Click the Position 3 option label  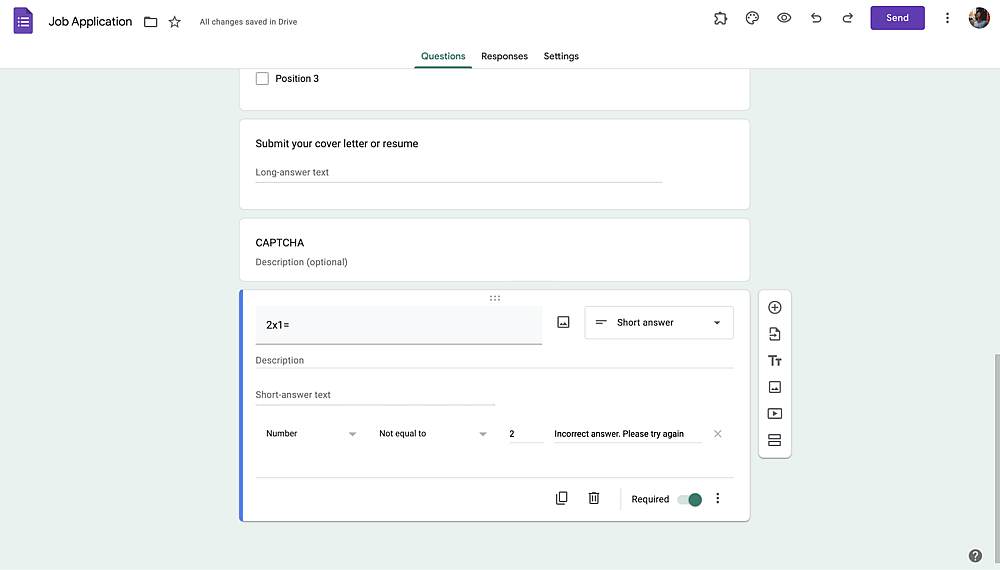click(297, 78)
